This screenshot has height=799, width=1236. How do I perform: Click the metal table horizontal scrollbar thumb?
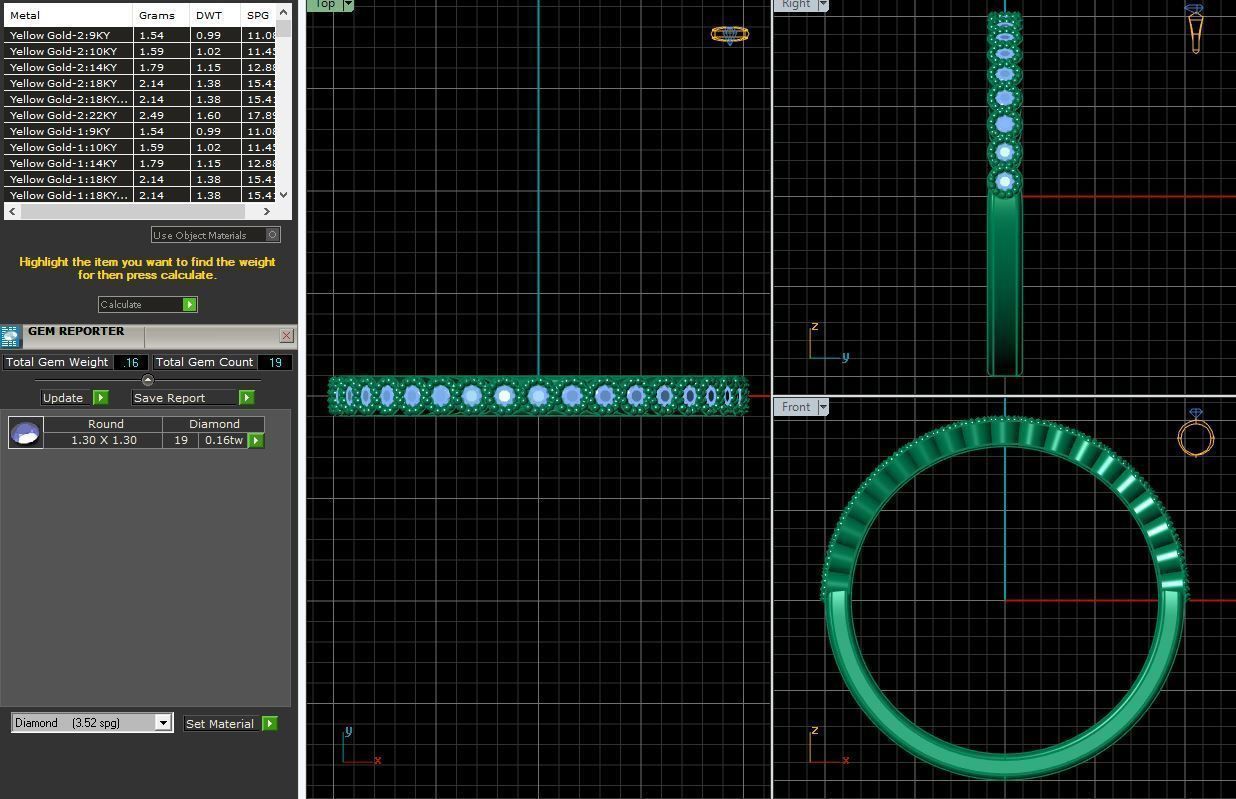[132, 211]
